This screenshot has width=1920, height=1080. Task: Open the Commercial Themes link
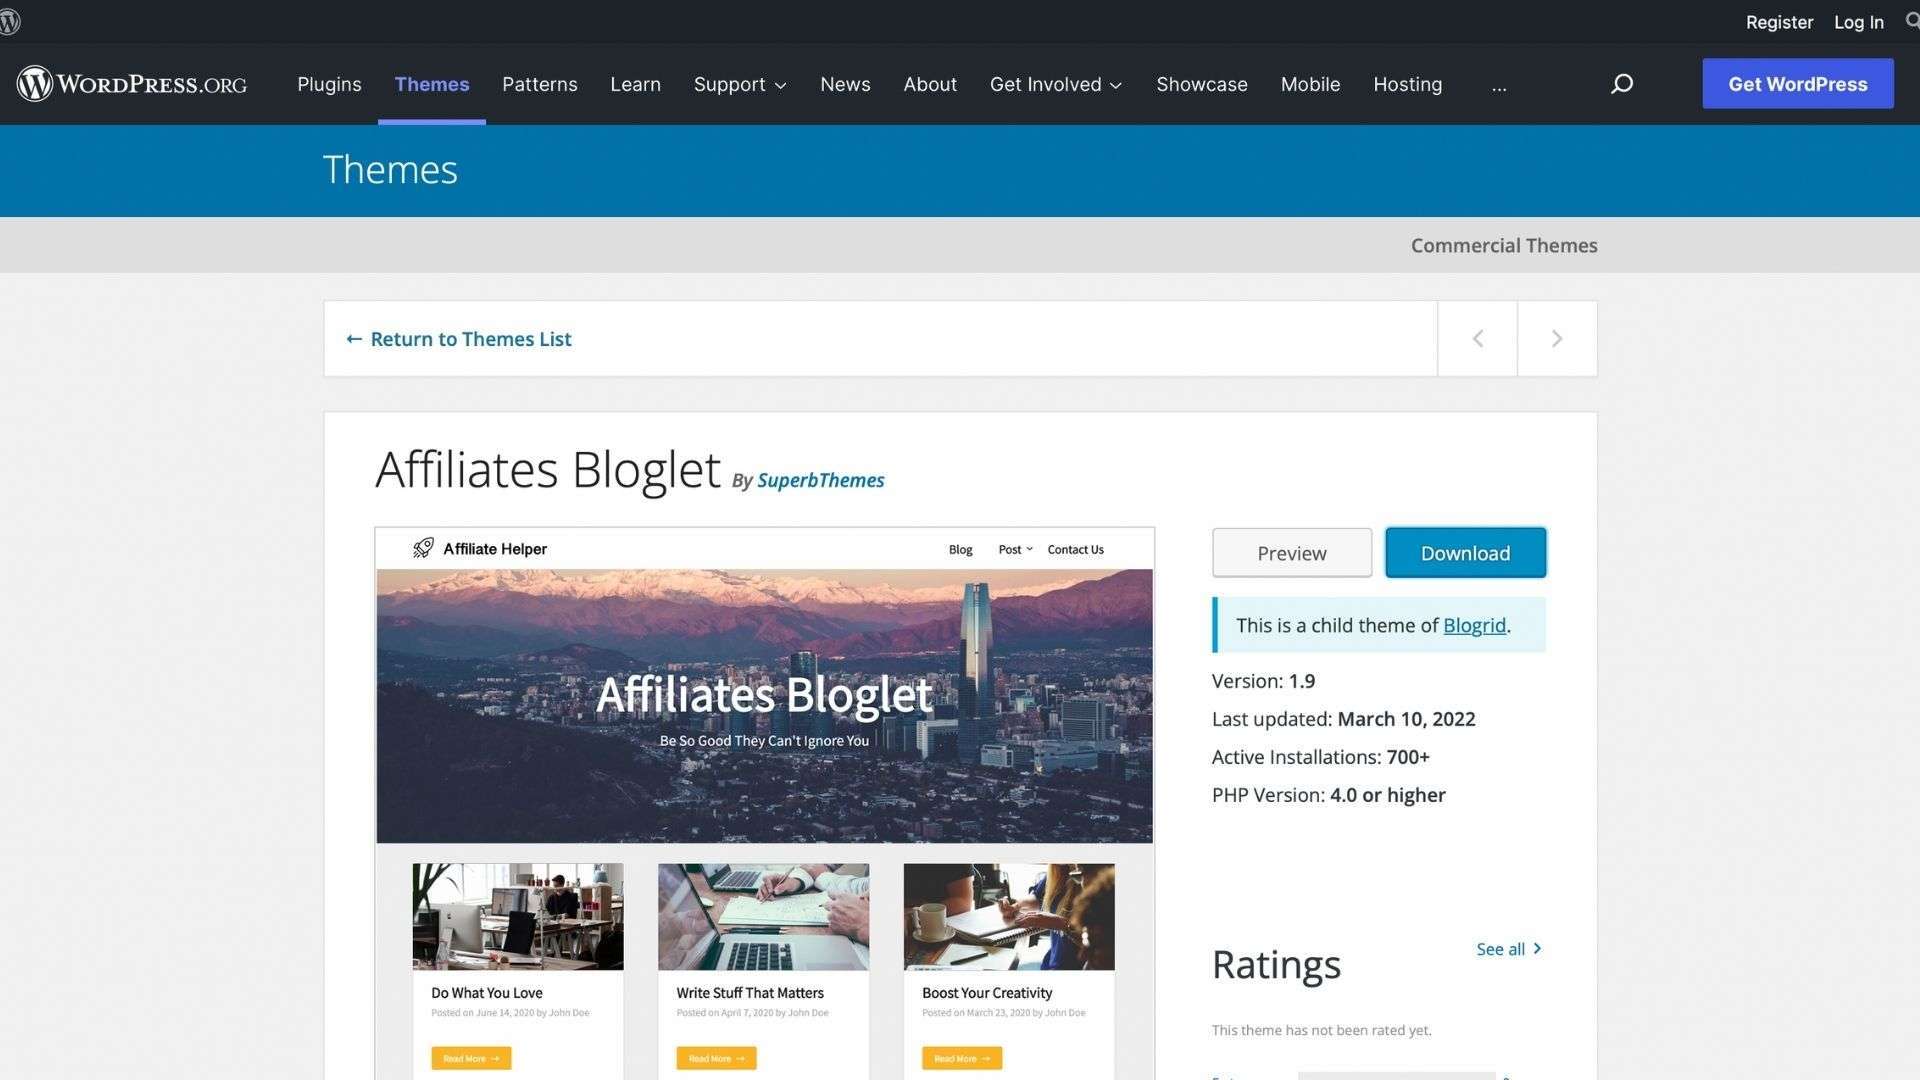[1504, 245]
